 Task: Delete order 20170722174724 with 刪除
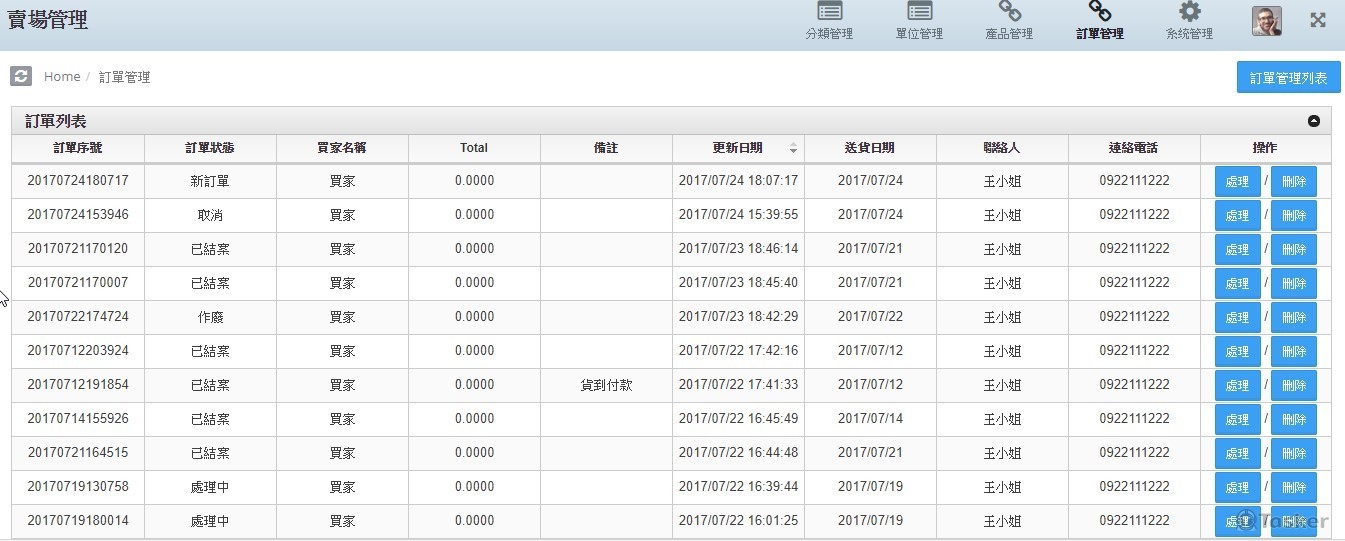(1293, 318)
